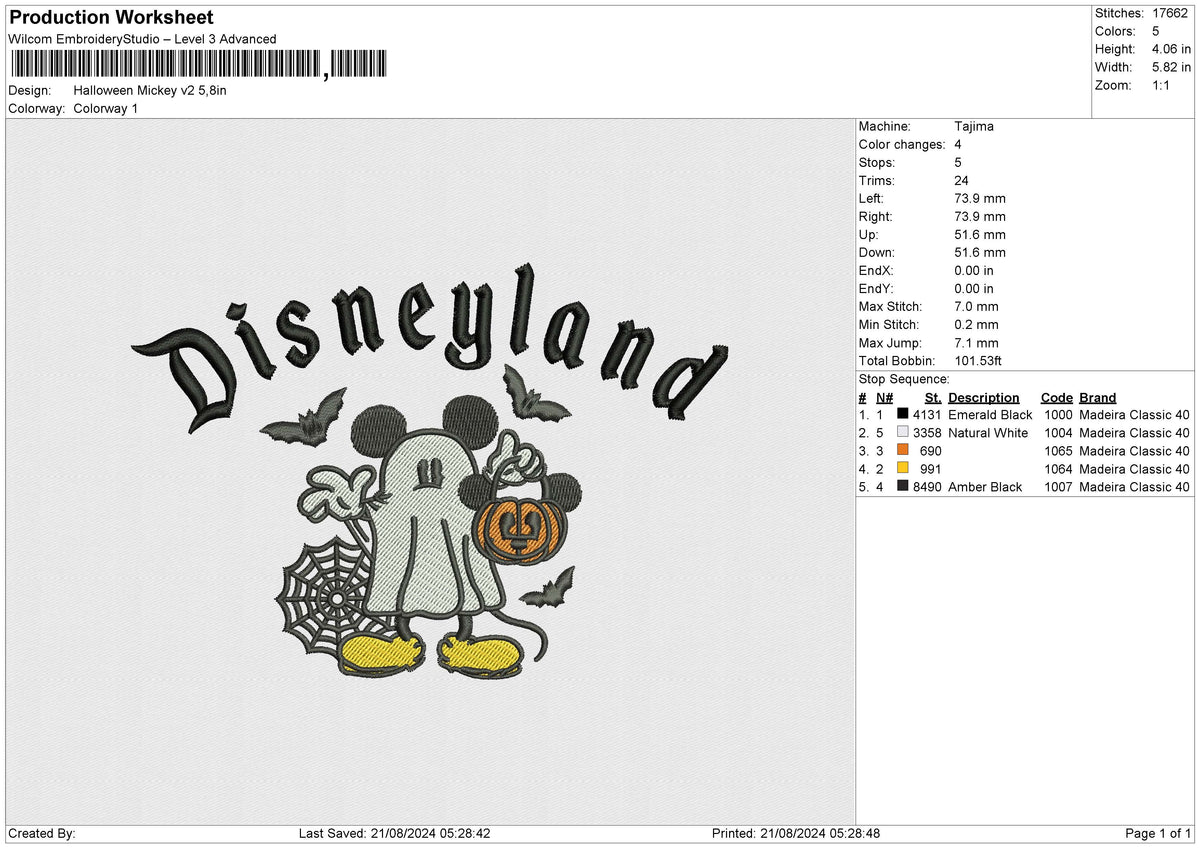Click the orange thread color swatch
Viewport: 1200px width, 848px height.
coord(902,451)
